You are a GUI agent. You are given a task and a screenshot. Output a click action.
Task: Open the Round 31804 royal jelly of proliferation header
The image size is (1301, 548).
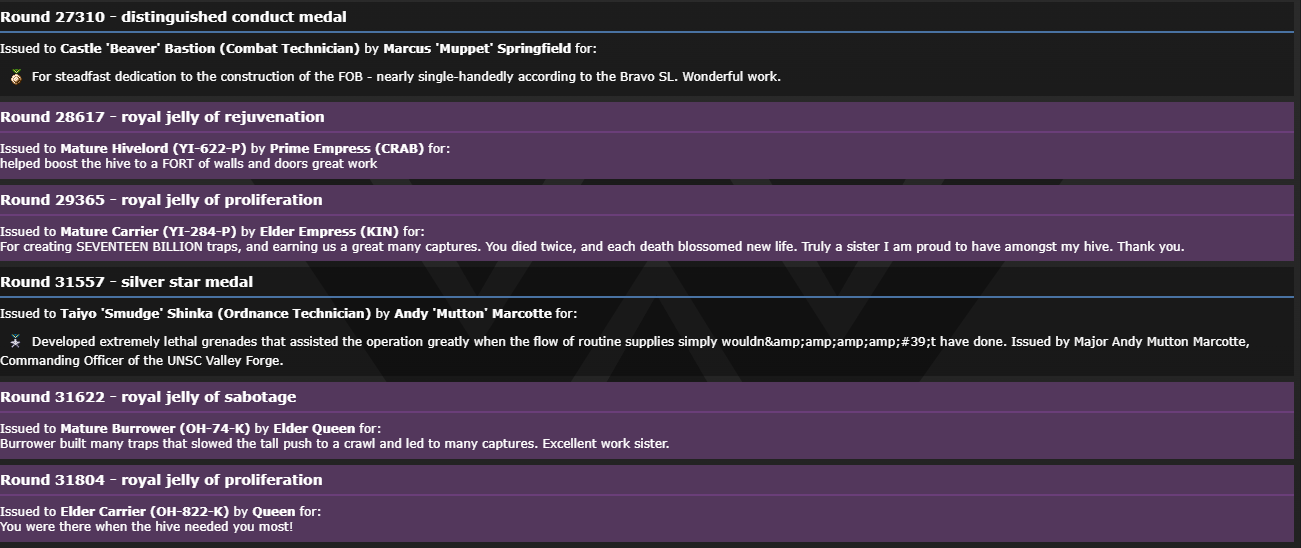coord(161,480)
